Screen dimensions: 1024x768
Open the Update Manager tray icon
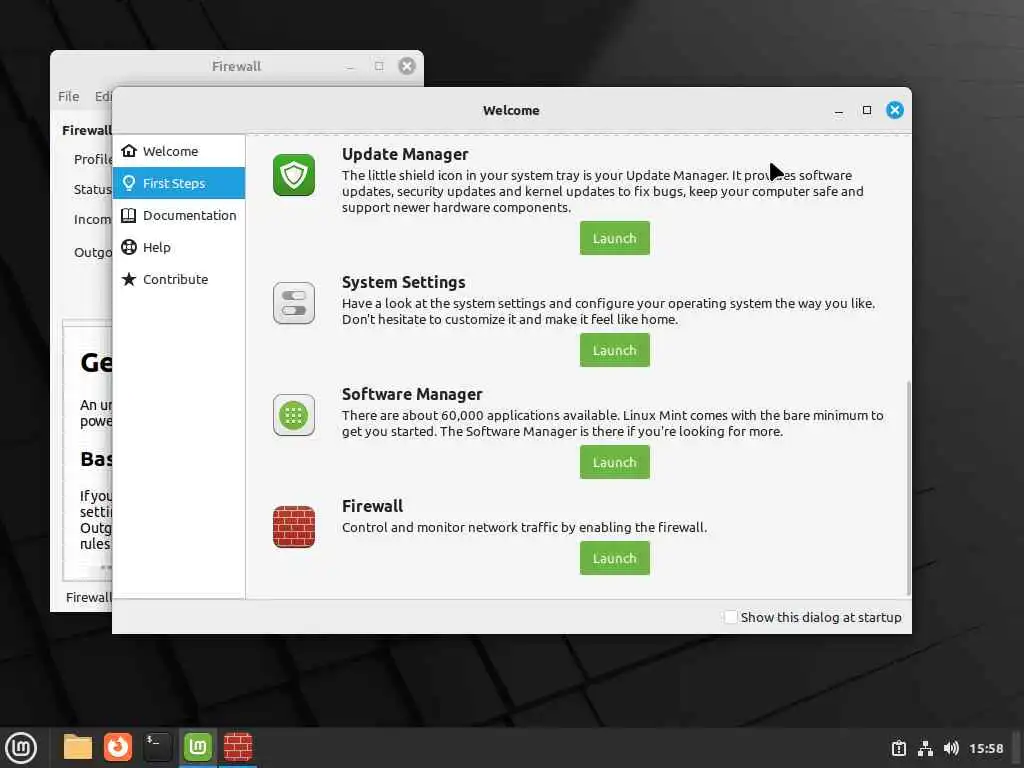point(899,748)
